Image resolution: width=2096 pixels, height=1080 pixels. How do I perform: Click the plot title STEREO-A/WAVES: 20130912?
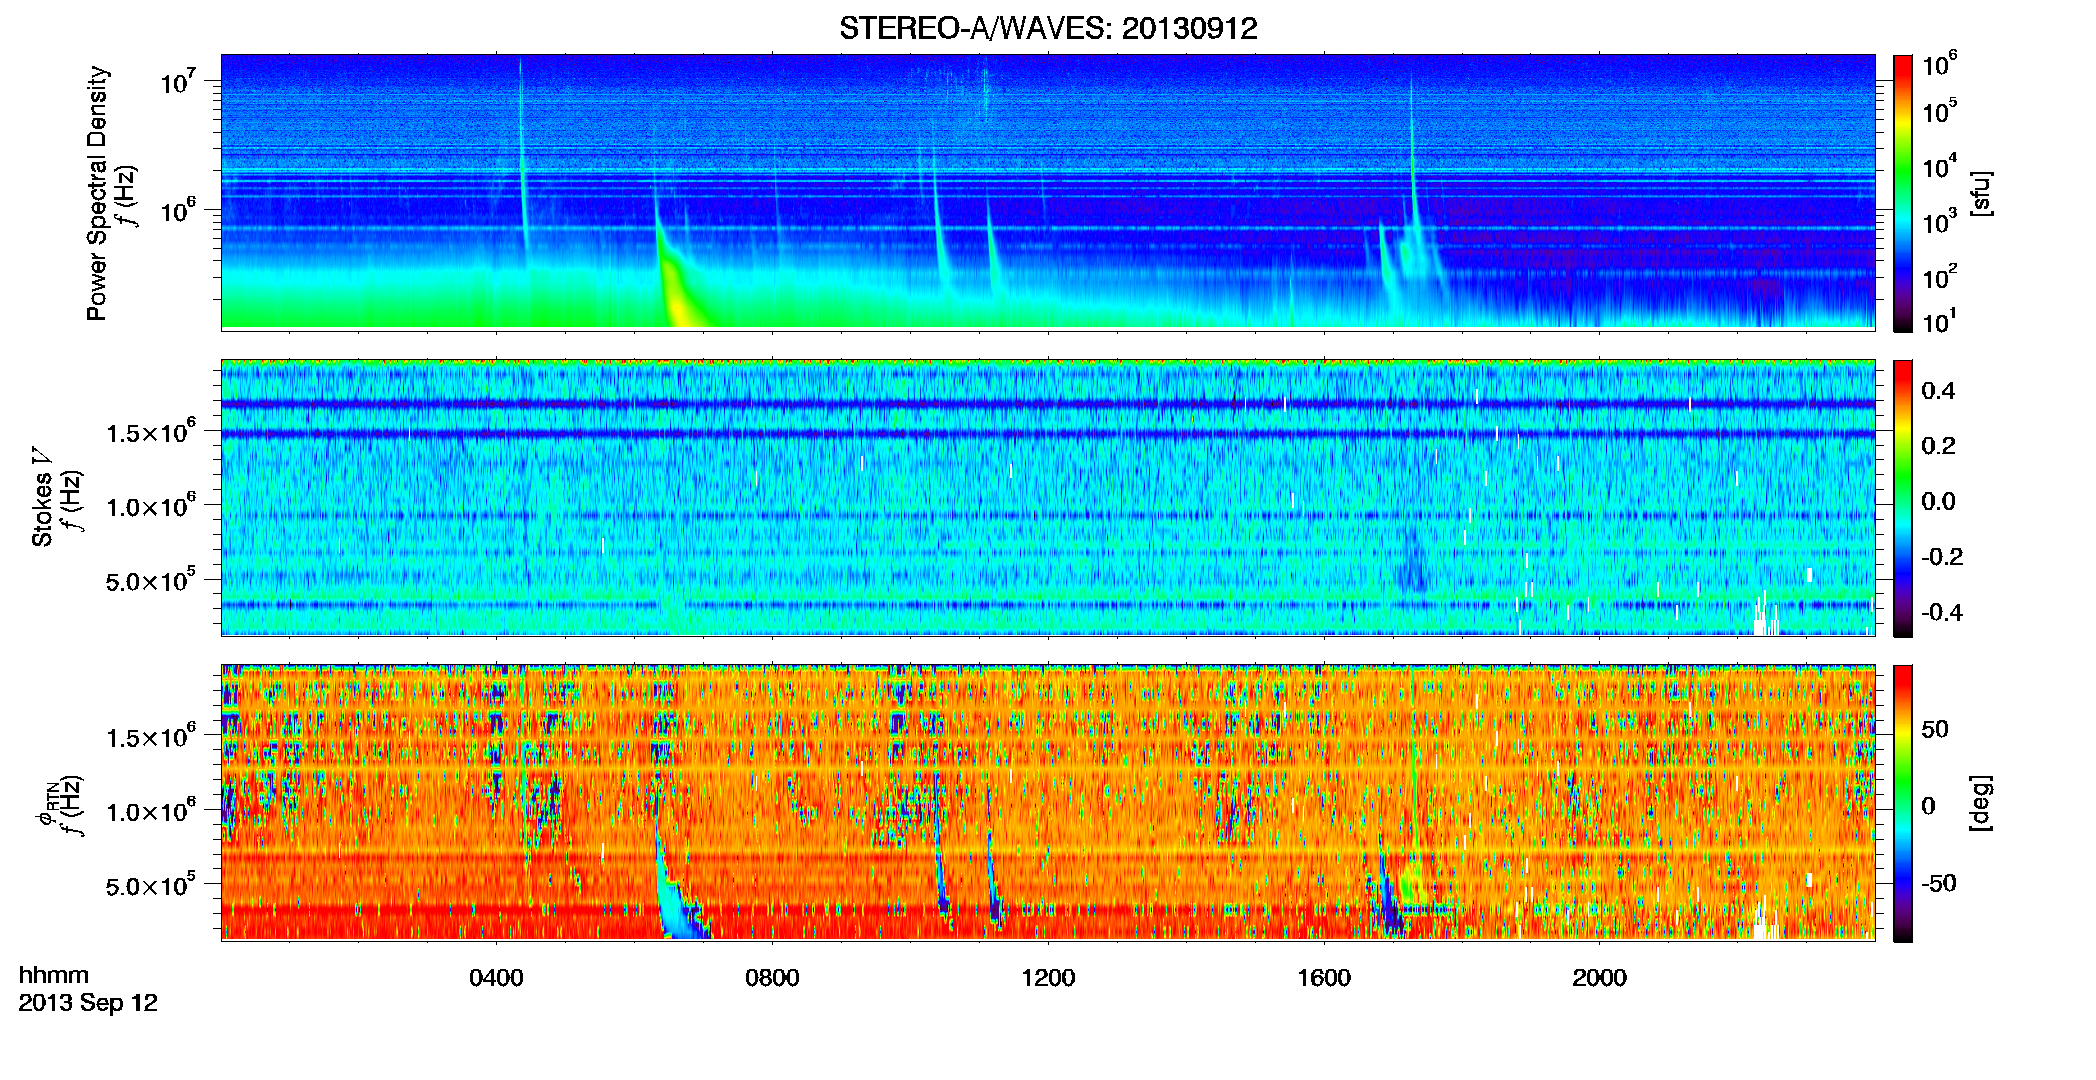(x=1048, y=28)
